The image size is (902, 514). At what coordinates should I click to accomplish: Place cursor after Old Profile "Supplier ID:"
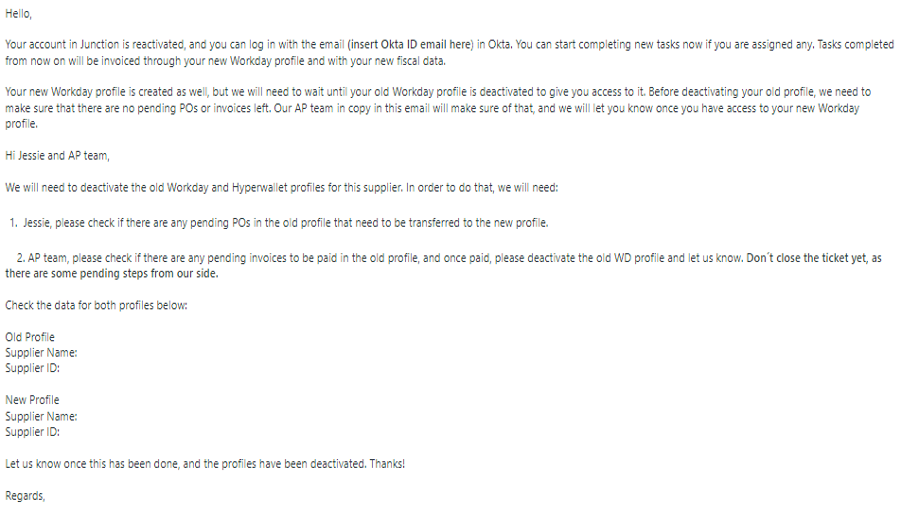coord(62,368)
